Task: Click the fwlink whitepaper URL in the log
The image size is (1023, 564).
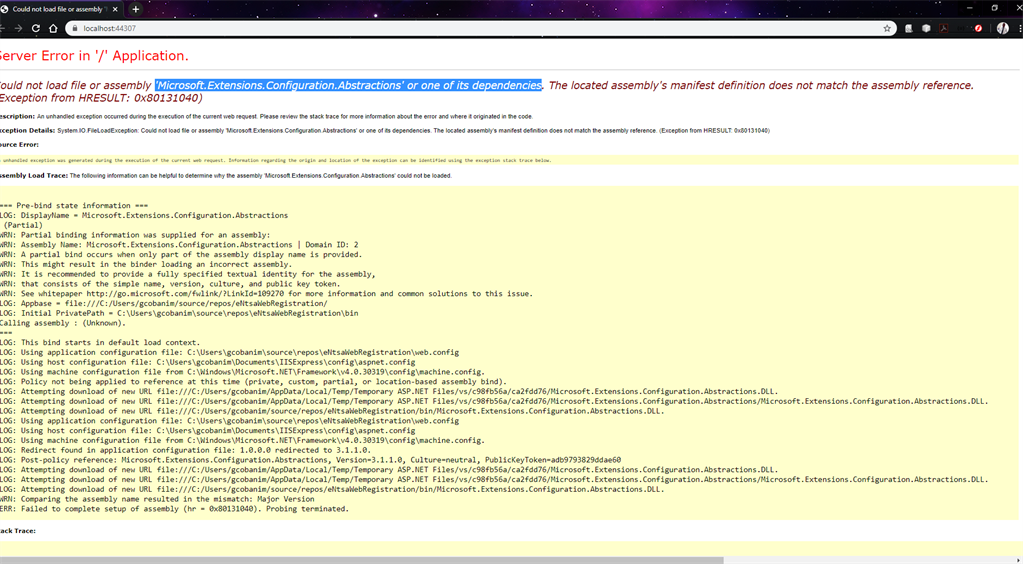Action: pos(186,294)
